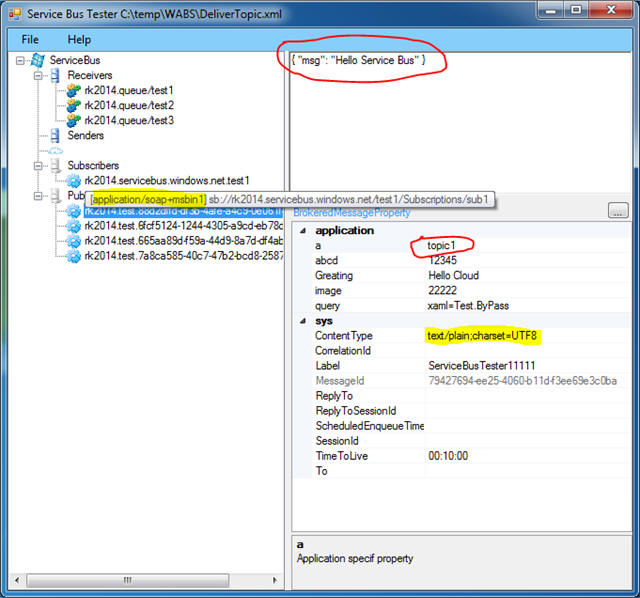Select the rk2014.queue/test3 receiver

129,120
